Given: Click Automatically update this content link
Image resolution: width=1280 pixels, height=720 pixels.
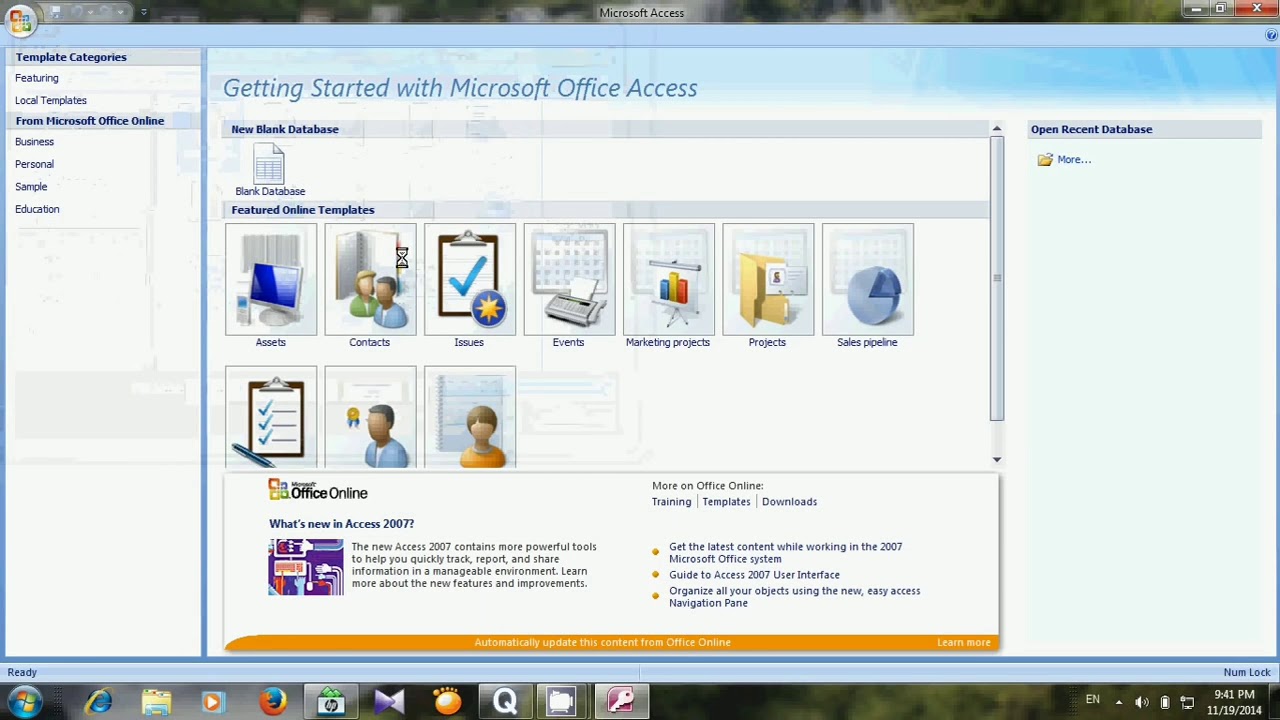Looking at the screenshot, I should (x=602, y=643).
